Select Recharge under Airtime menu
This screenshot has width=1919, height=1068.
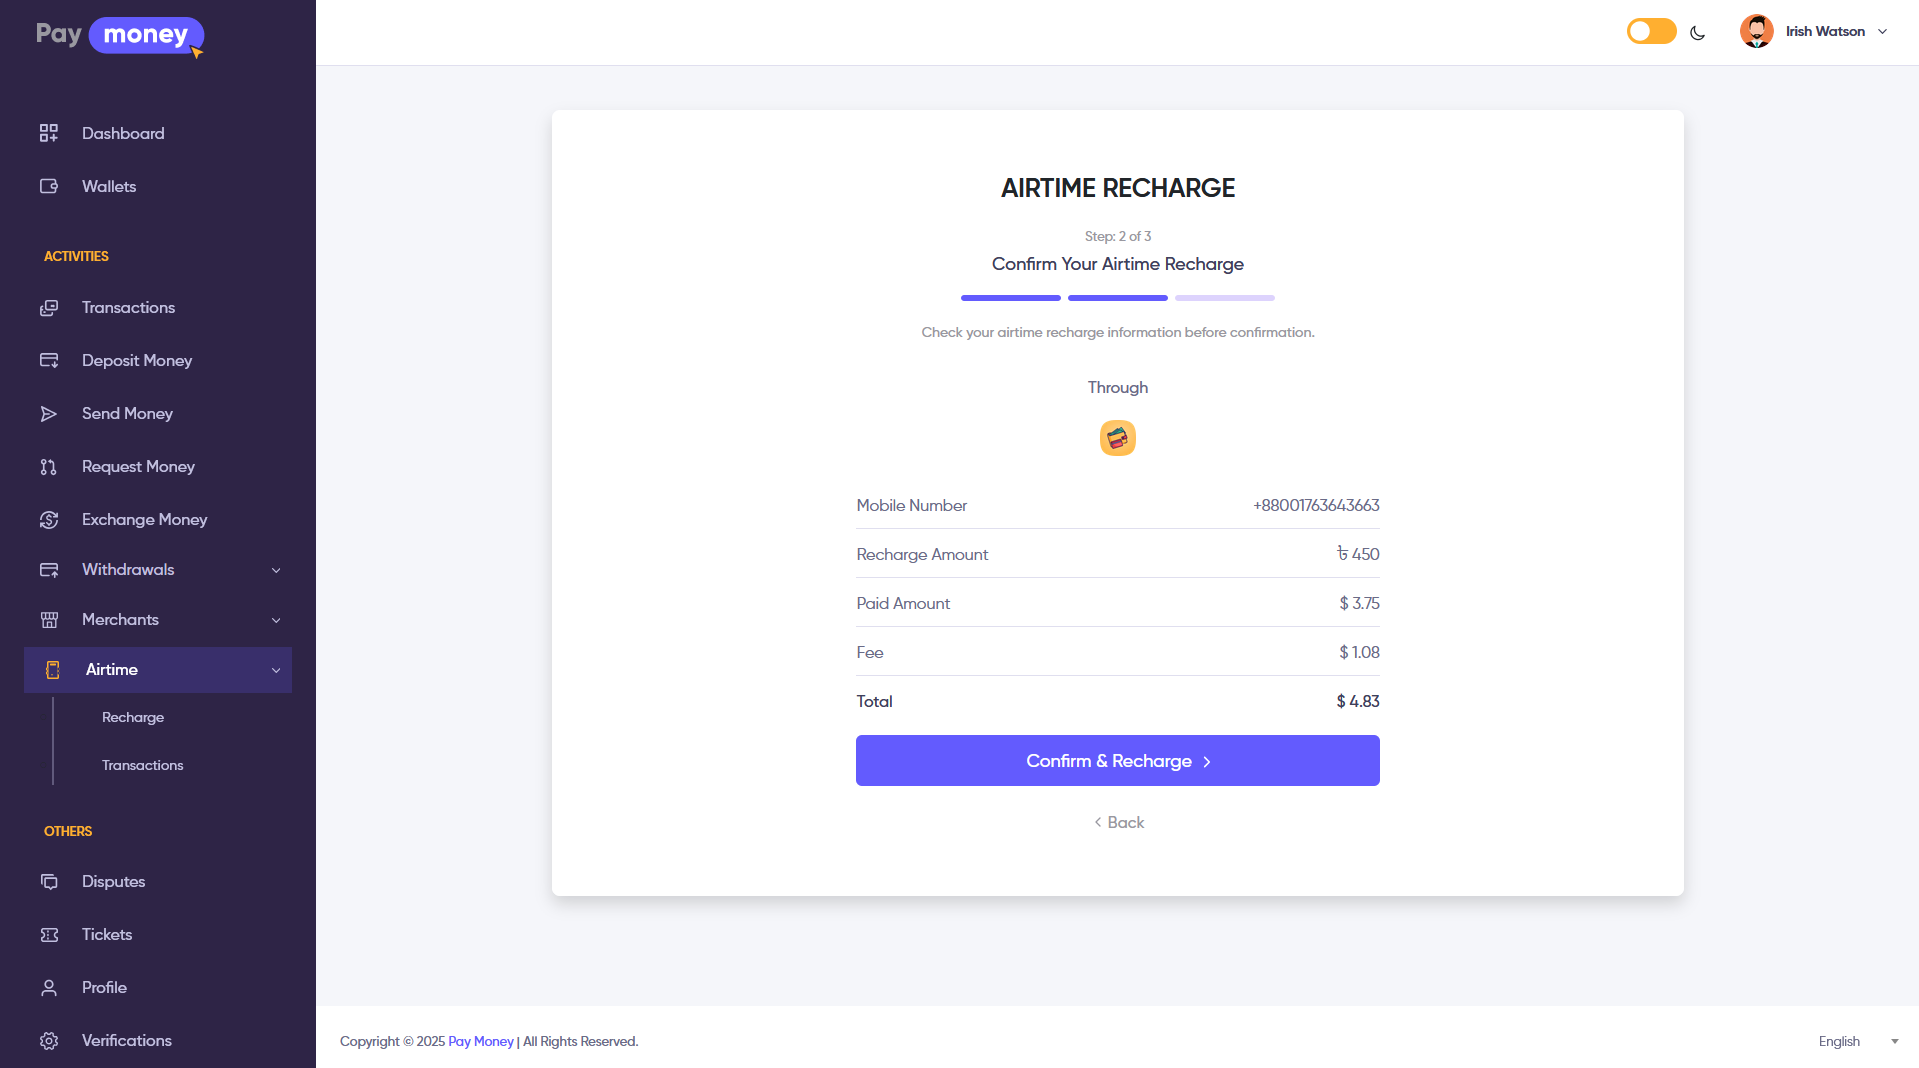click(x=133, y=718)
